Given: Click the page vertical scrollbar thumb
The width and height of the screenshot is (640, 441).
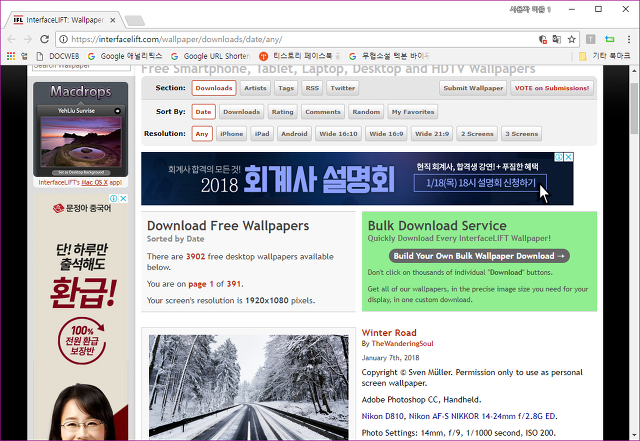Looking at the screenshot, I should point(633,108).
